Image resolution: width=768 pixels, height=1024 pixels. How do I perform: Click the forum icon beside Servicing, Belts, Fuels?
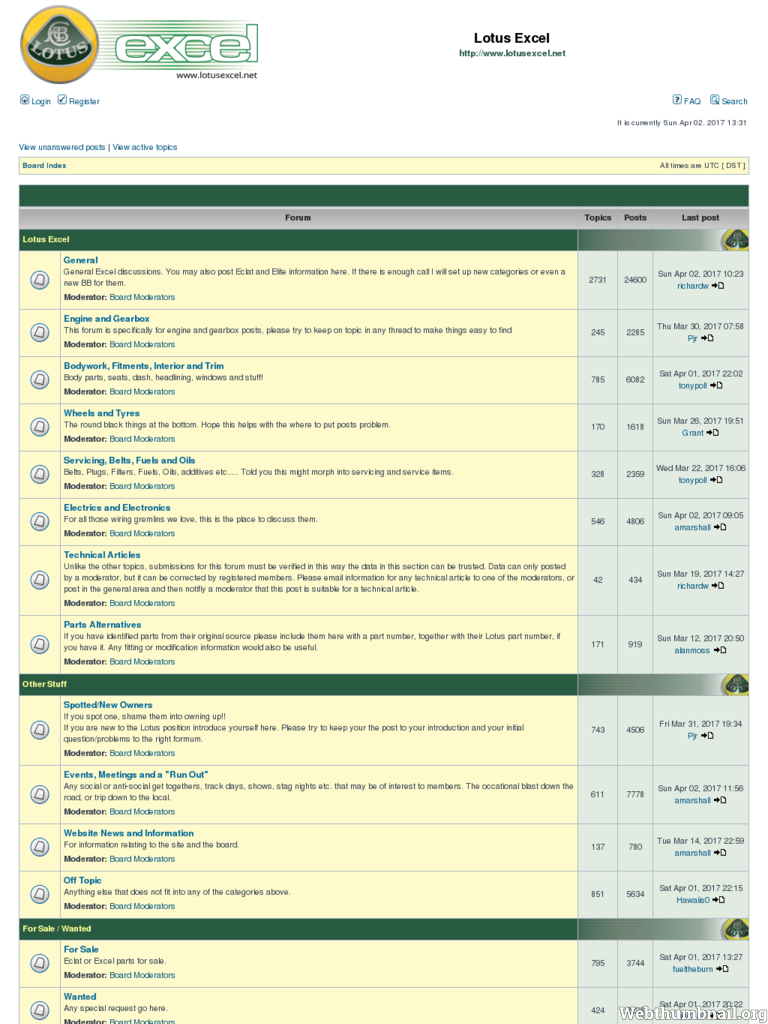click(40, 474)
